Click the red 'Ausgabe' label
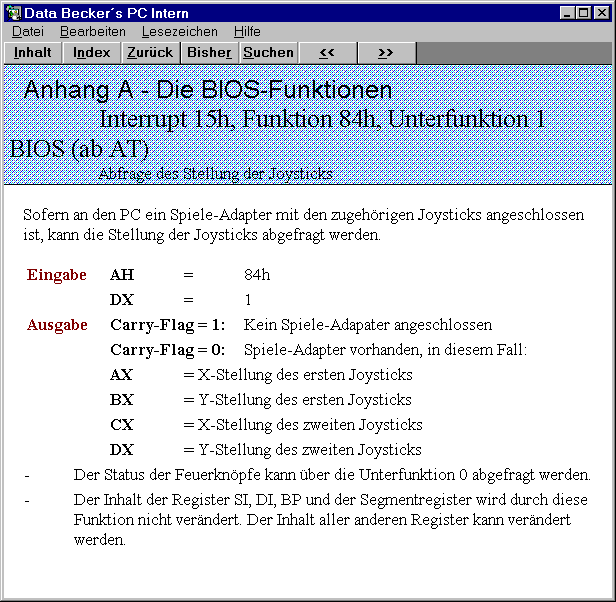 57,325
